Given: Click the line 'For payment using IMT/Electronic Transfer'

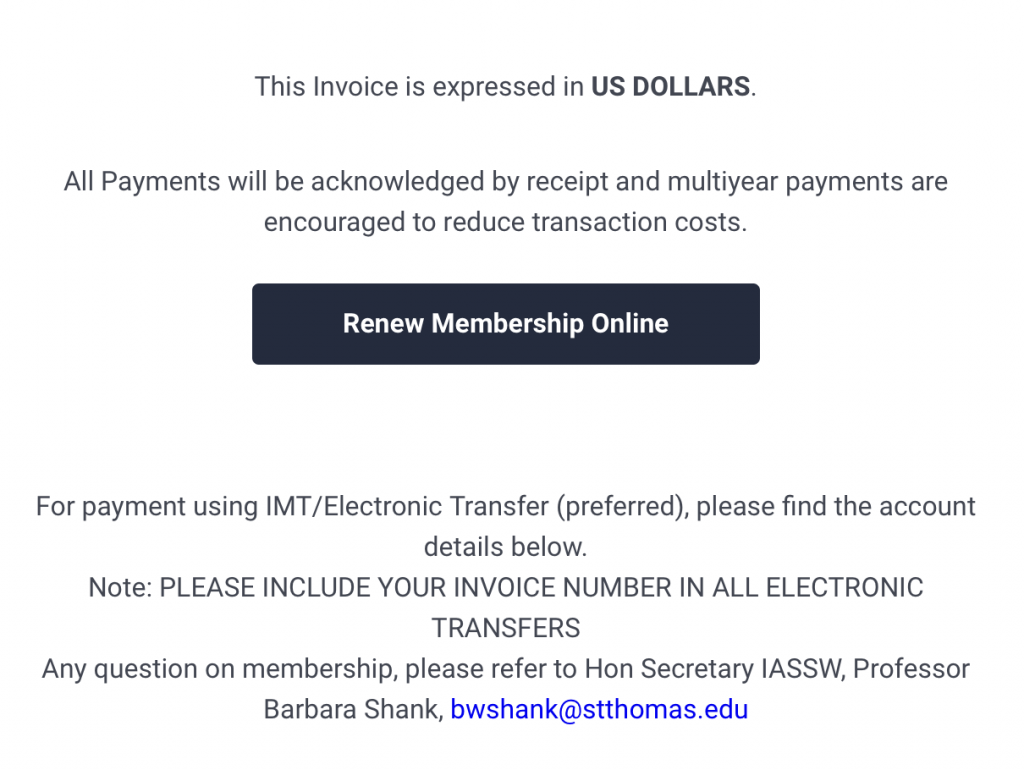Looking at the screenshot, I should pyautogui.click(x=505, y=507).
